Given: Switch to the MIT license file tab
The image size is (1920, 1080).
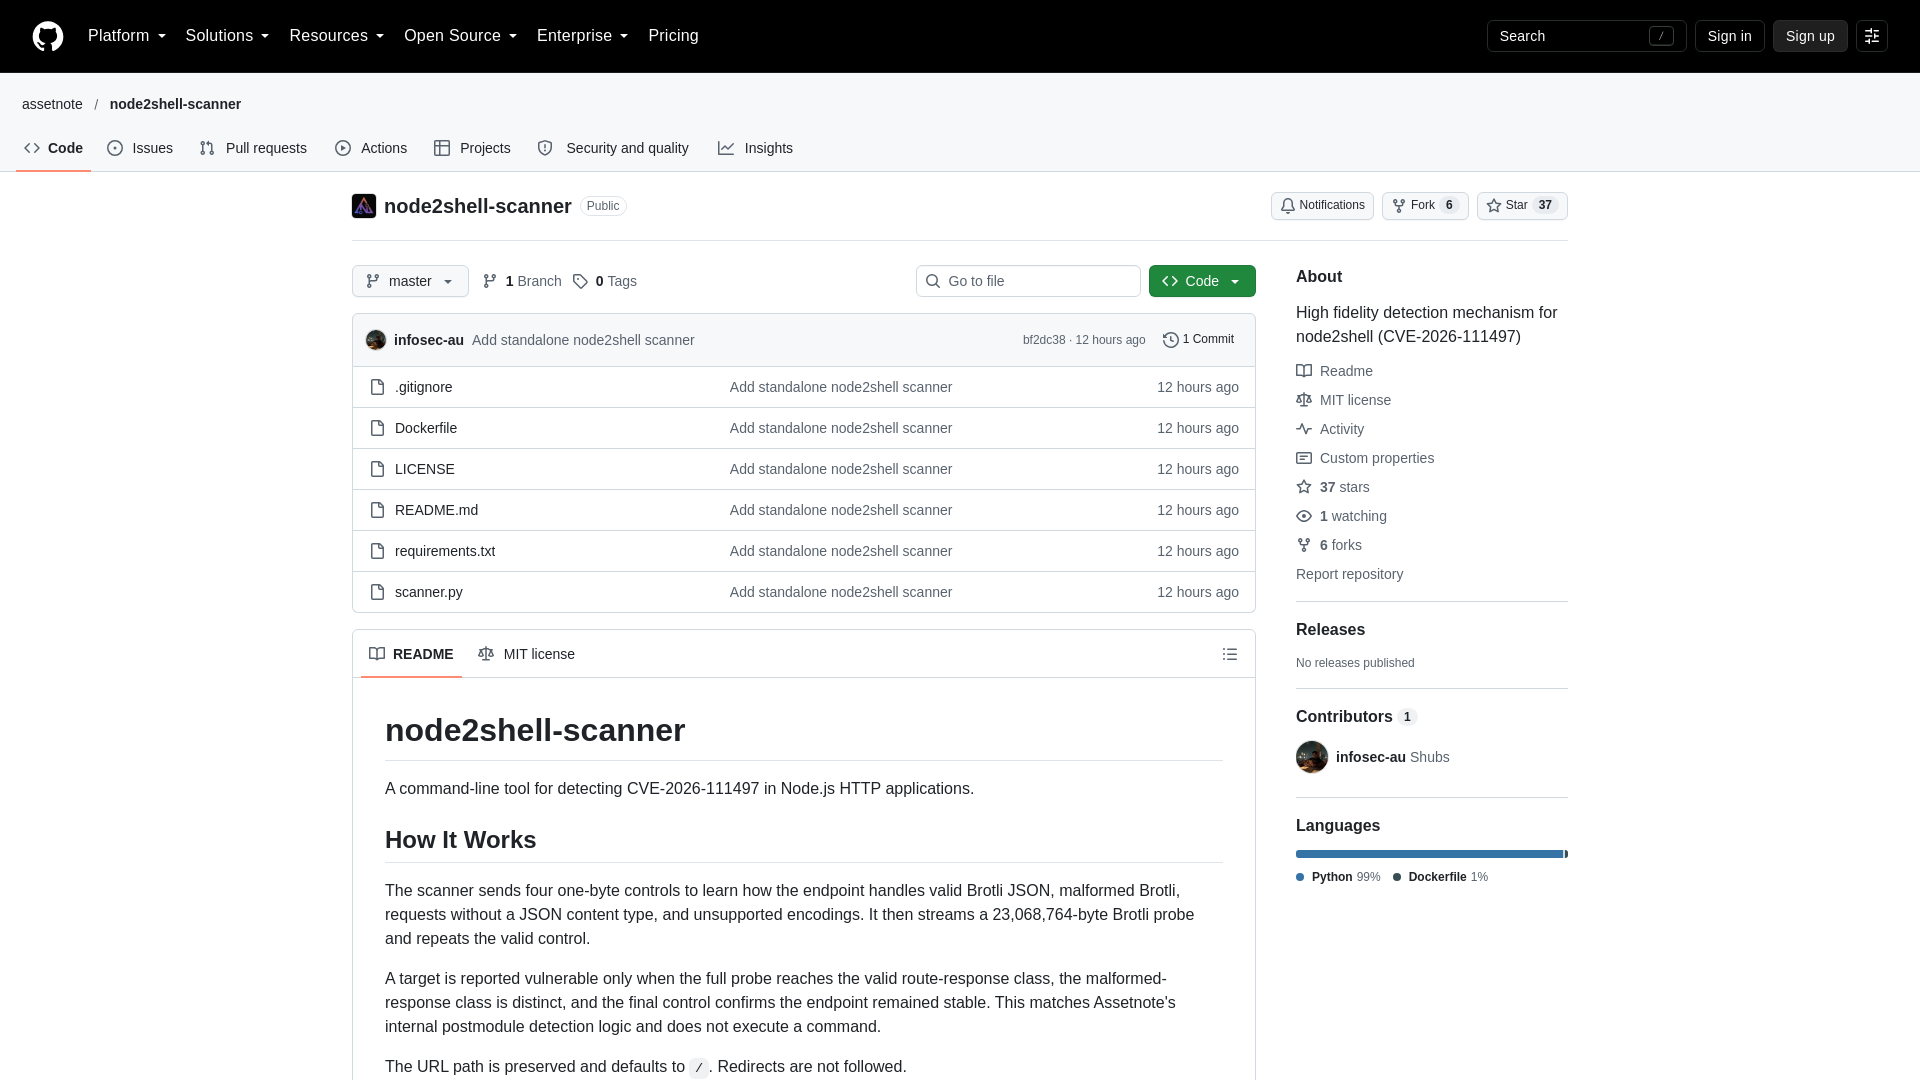Looking at the screenshot, I should coord(526,654).
